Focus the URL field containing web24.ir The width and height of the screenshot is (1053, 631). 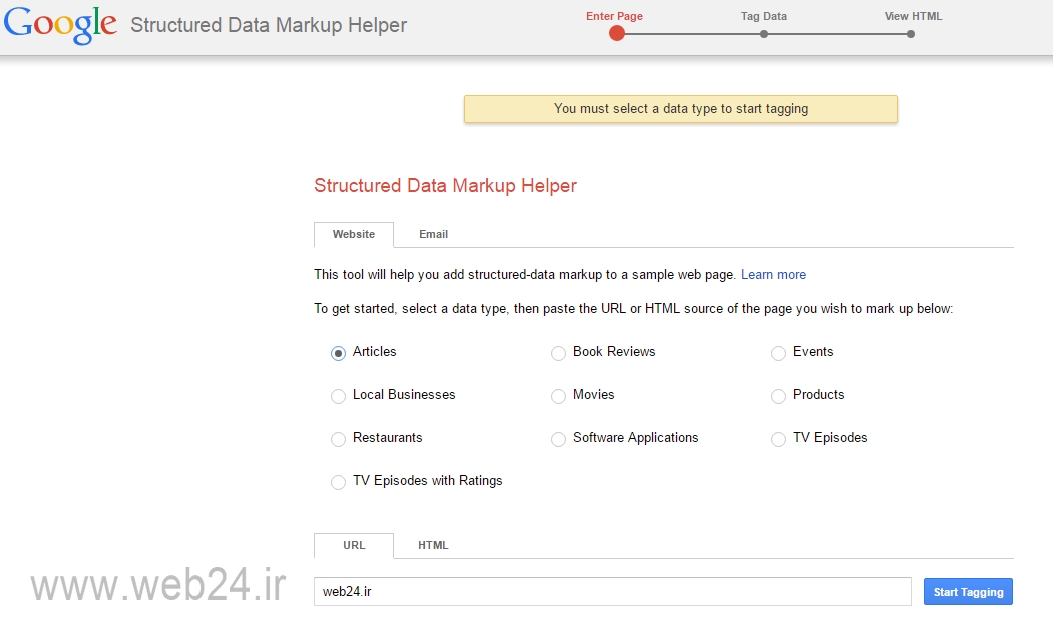612,591
